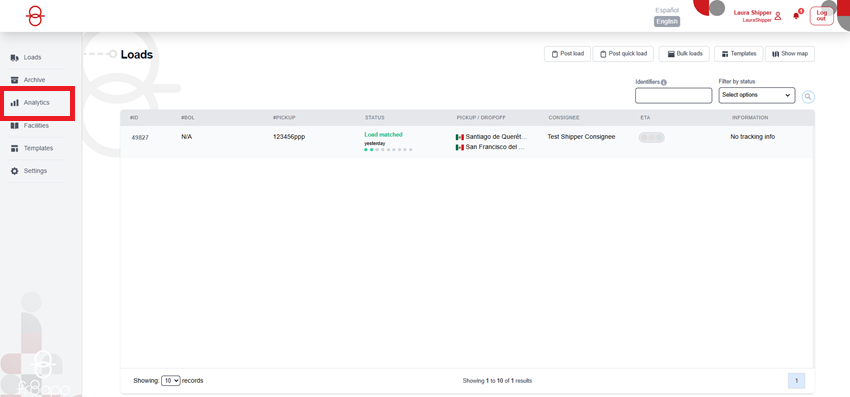
Task: Click the Post load clipboard icon
Action: tap(555, 54)
